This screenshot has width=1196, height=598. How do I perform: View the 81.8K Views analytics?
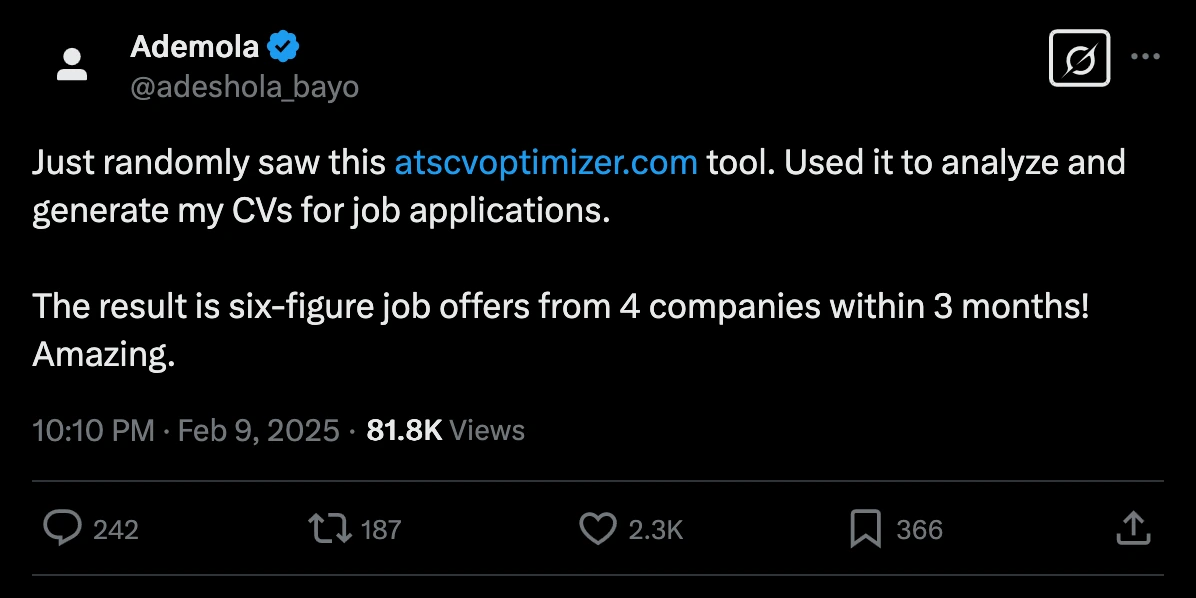(x=446, y=430)
